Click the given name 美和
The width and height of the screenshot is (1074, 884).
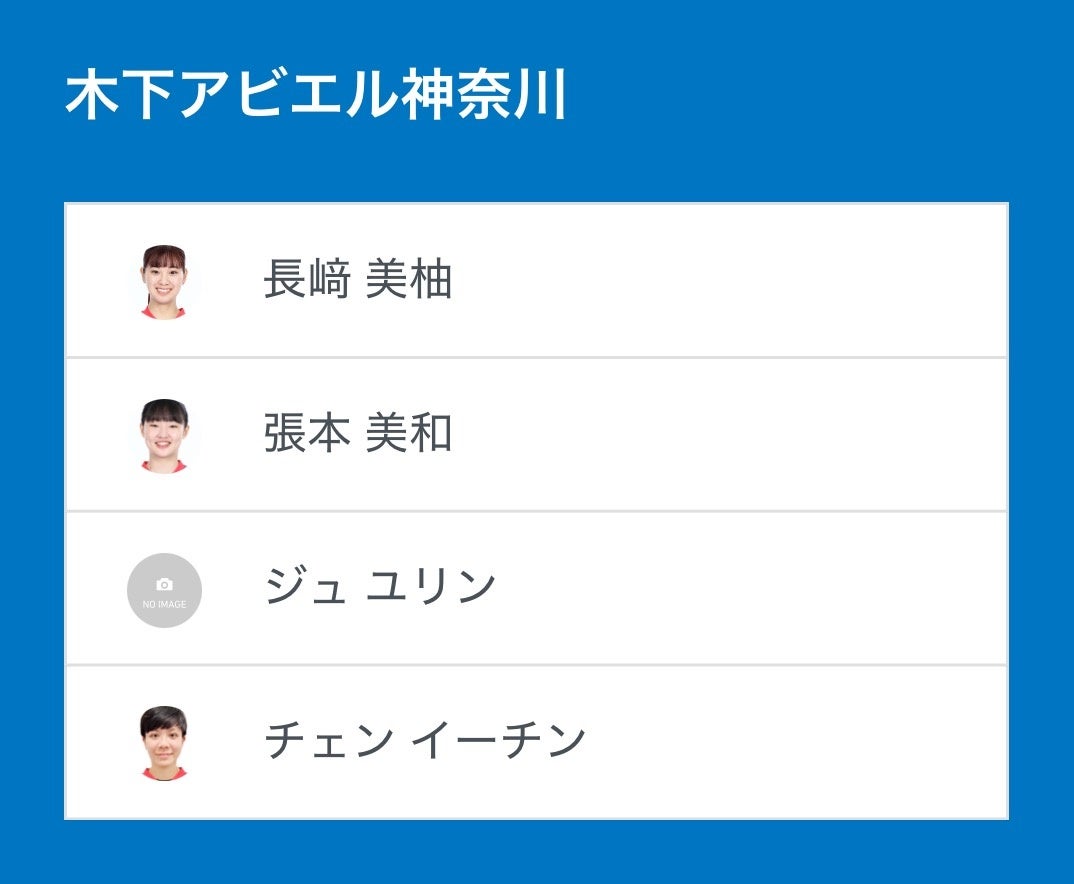pos(409,434)
